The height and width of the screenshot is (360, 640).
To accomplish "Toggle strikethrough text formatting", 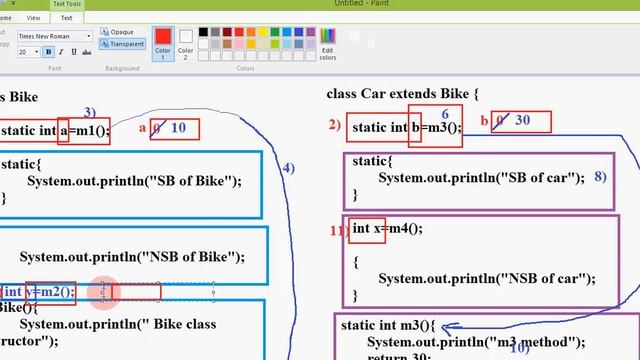I will pyautogui.click(x=87, y=52).
